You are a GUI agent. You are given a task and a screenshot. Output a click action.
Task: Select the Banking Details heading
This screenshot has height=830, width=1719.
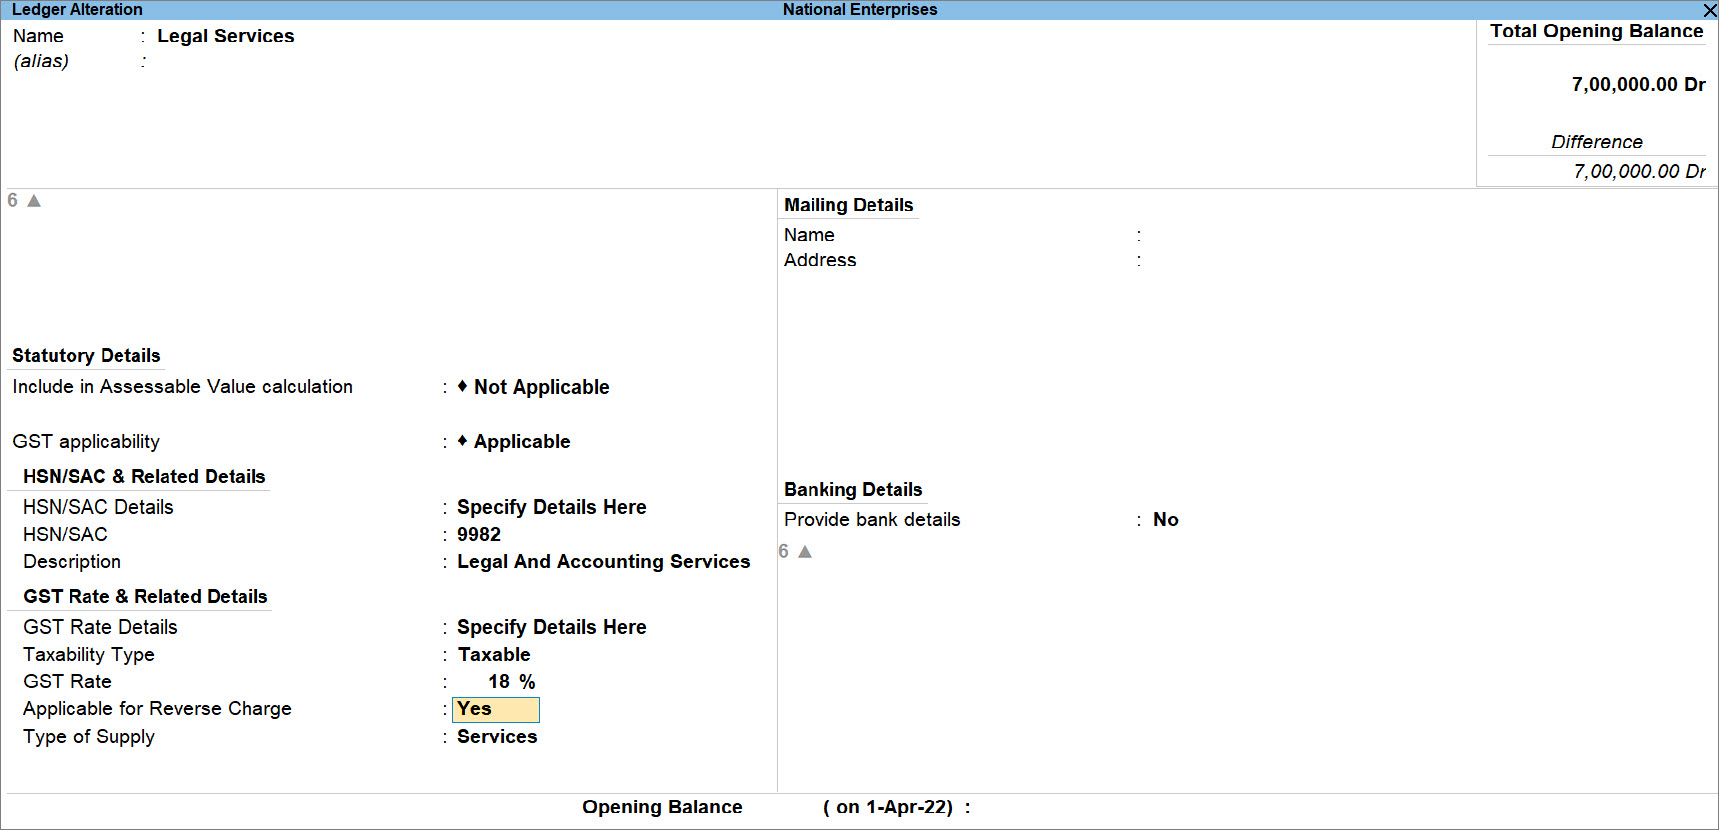point(853,490)
